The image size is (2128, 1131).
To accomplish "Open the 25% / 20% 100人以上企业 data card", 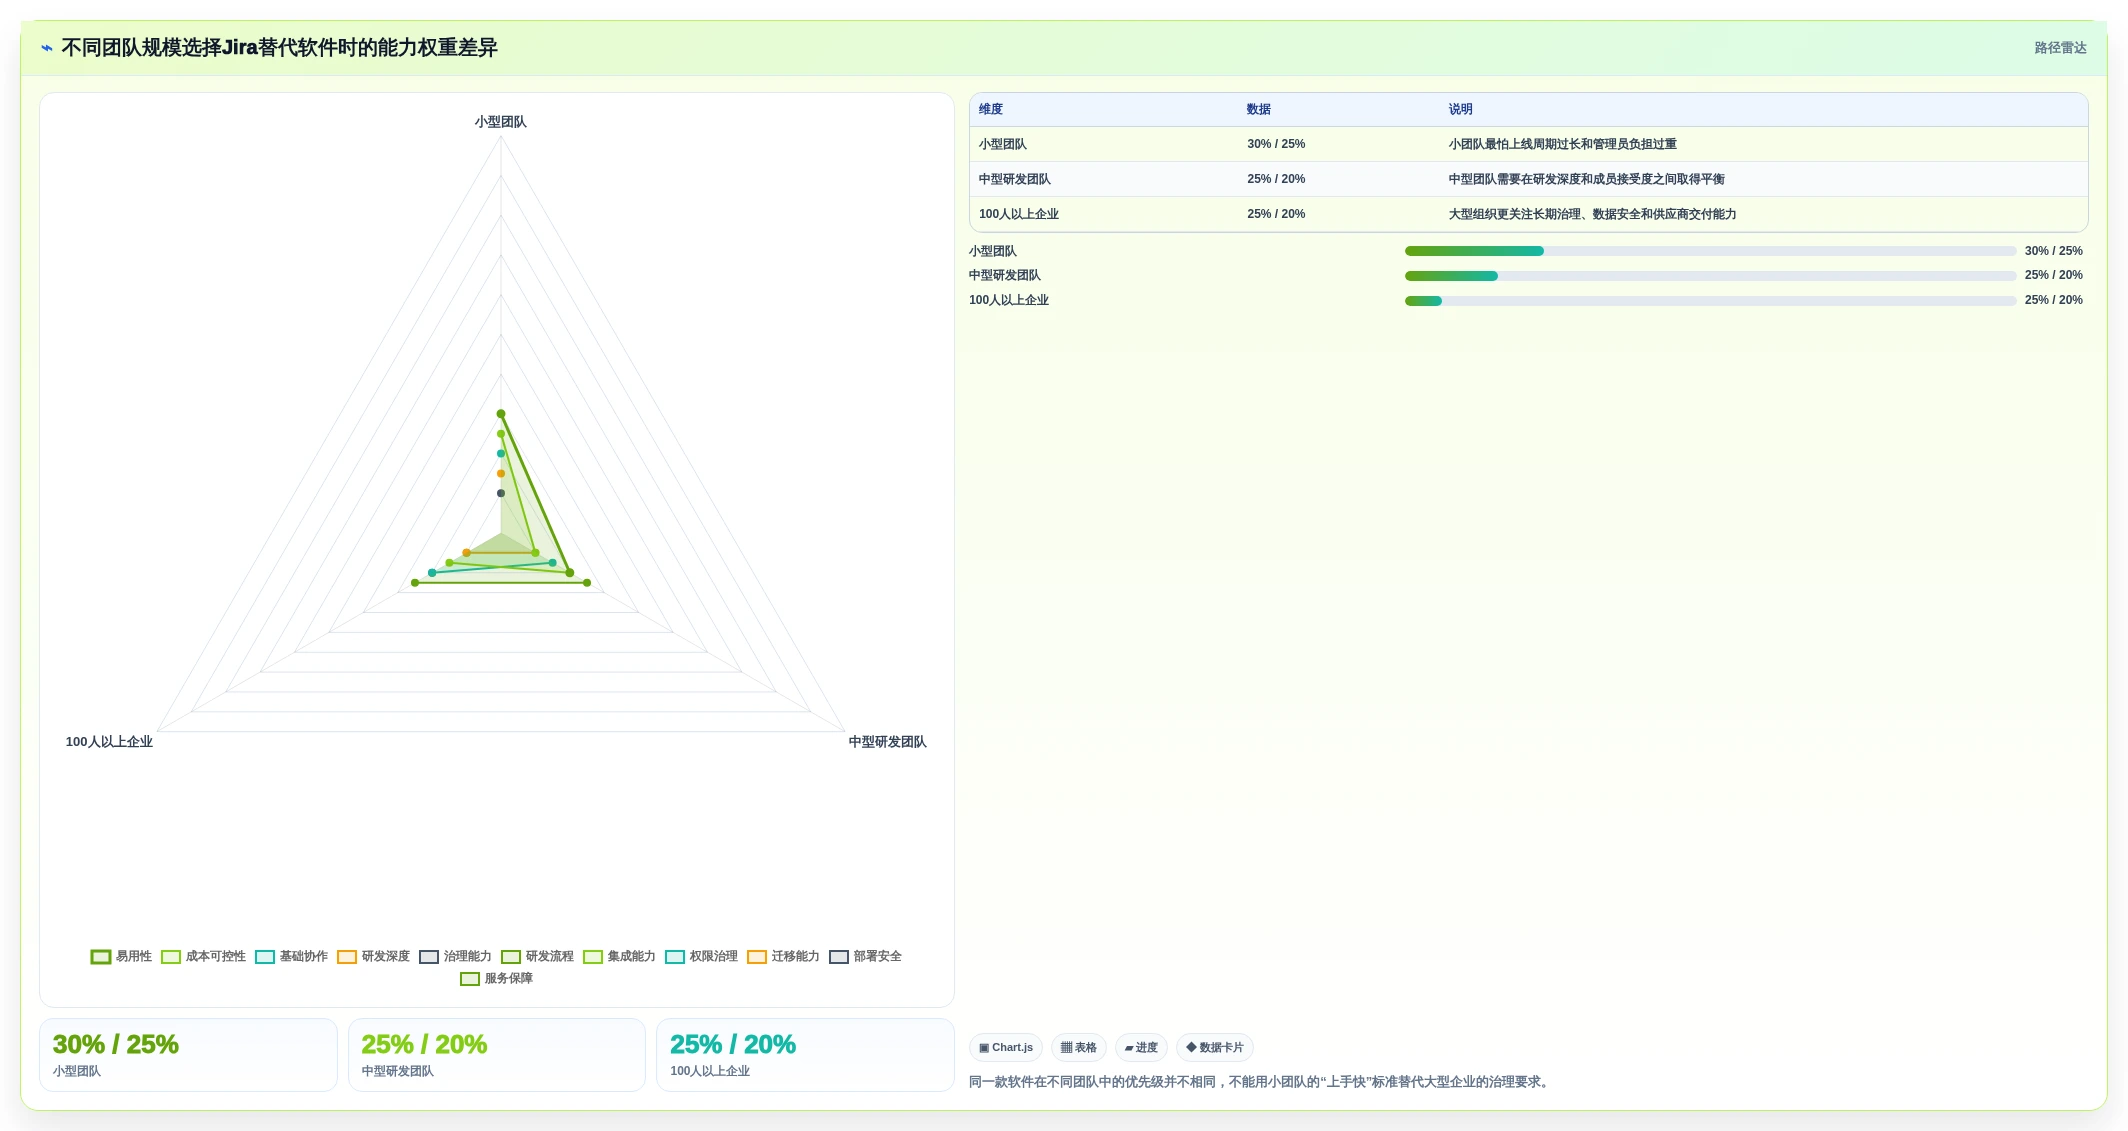I will point(805,1055).
